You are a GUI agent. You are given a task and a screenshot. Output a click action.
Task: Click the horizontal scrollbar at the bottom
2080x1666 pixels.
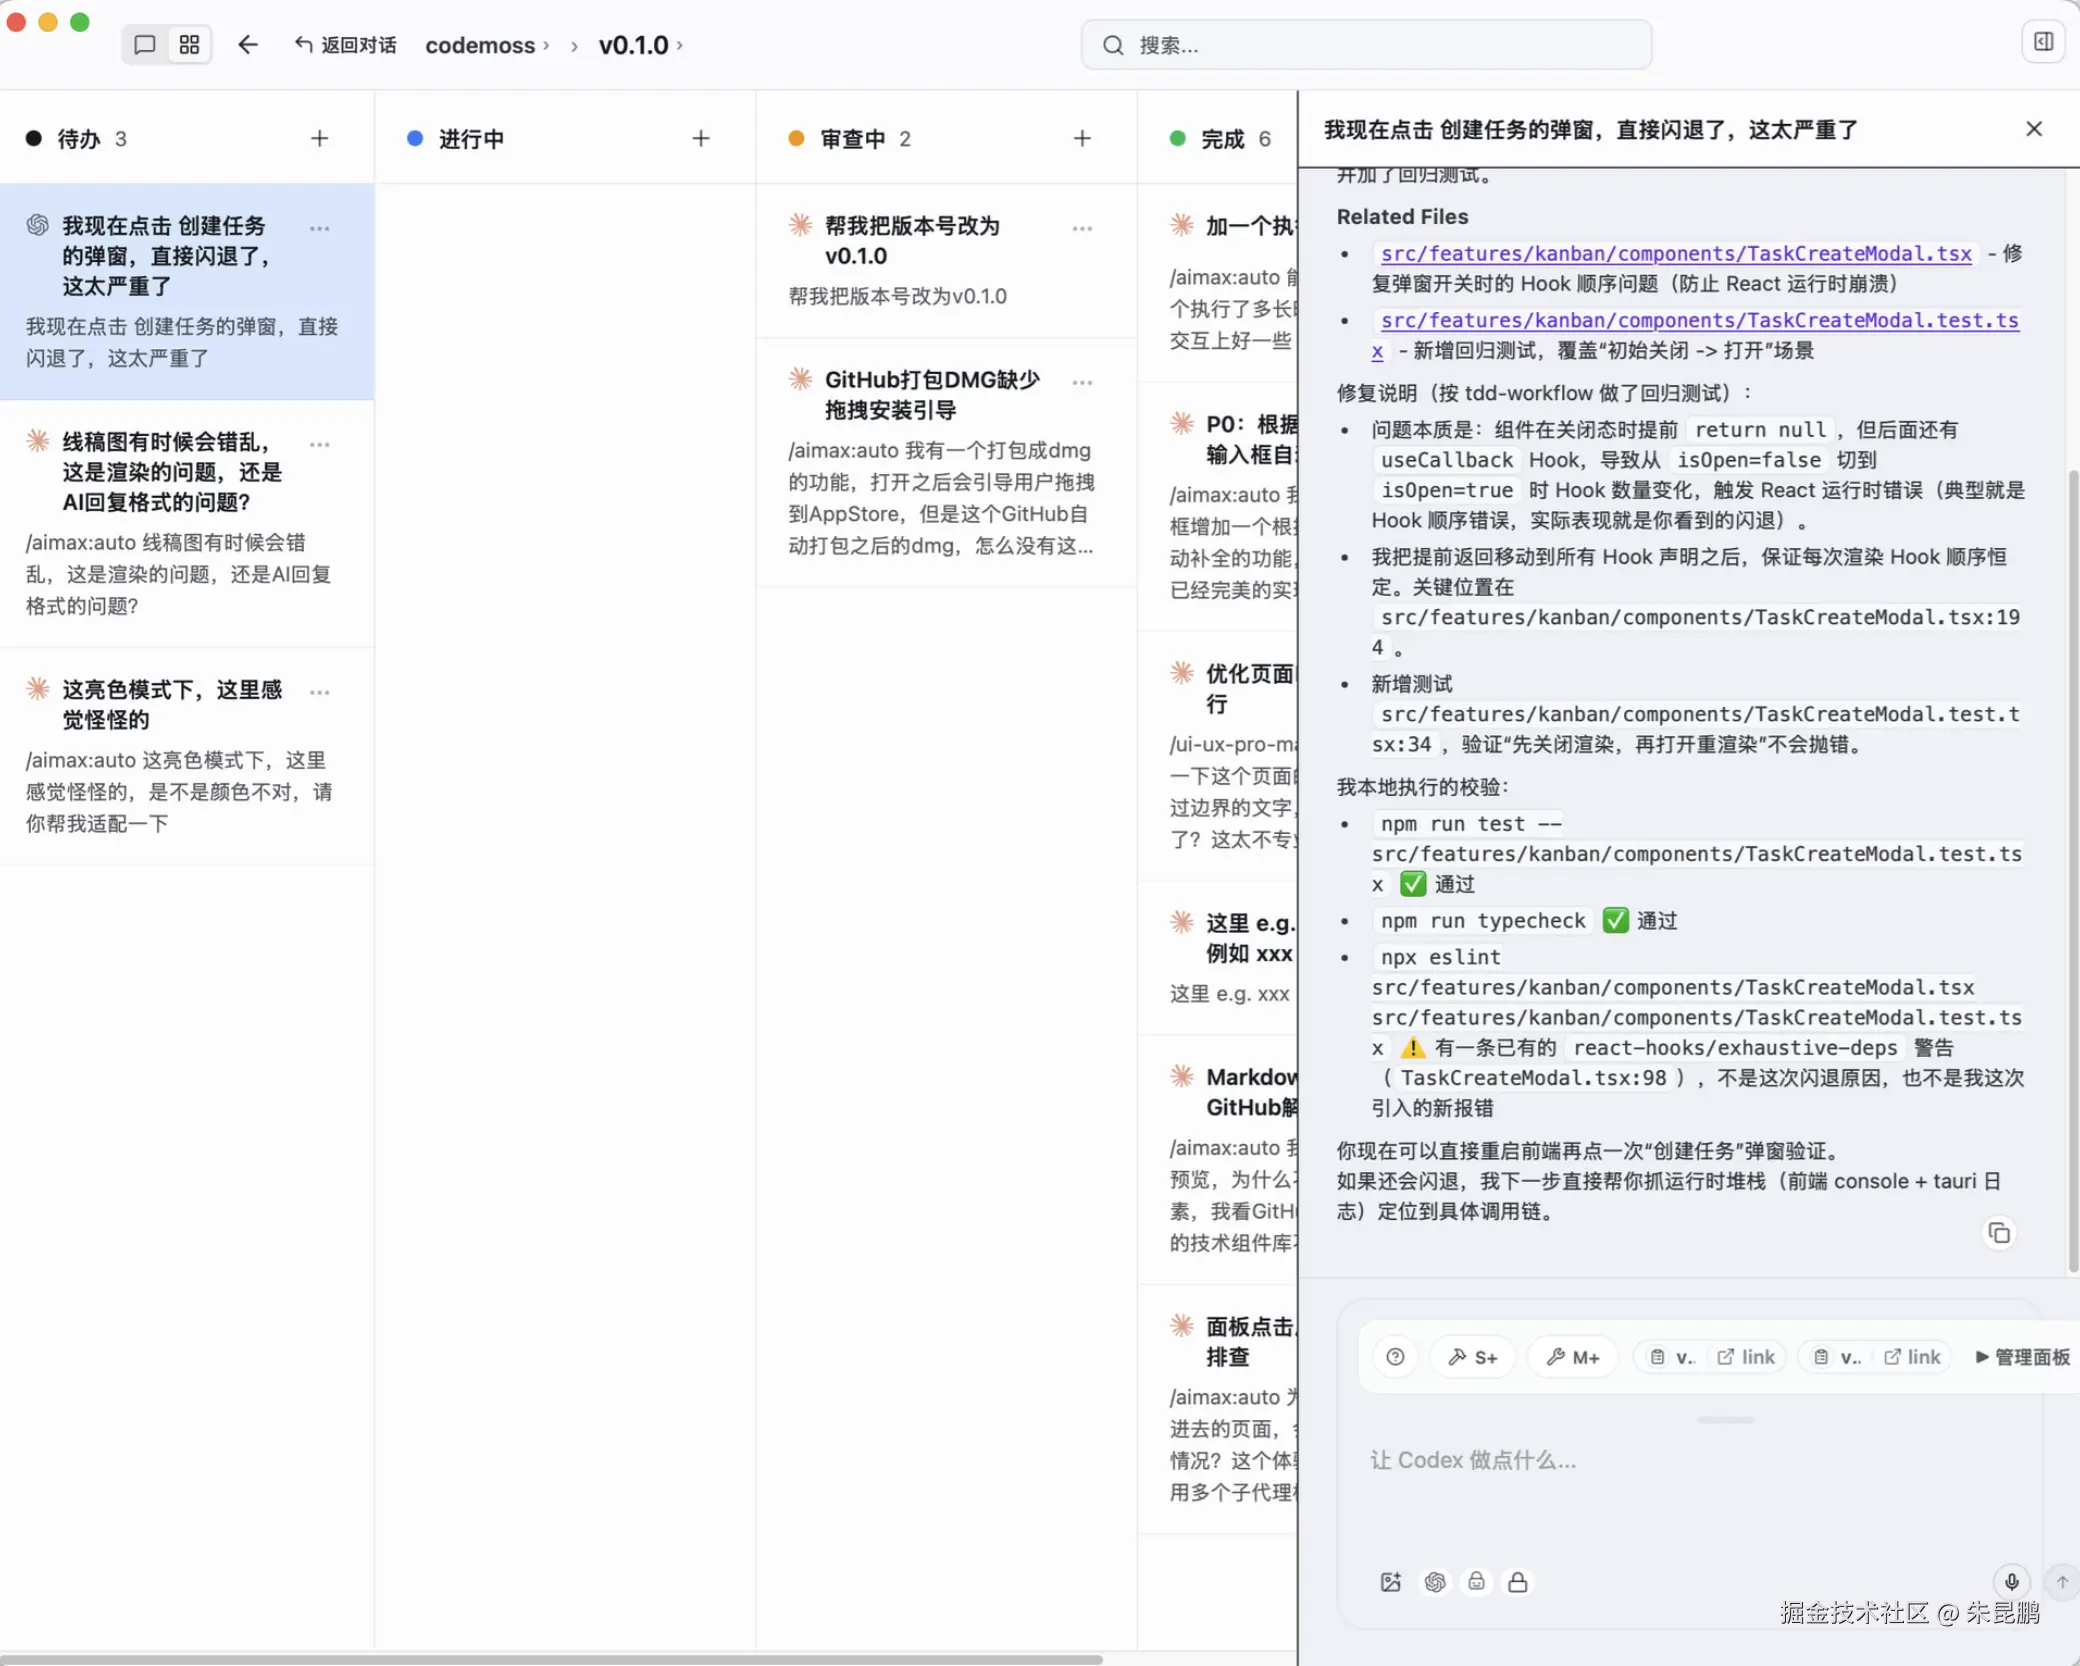550,1659
